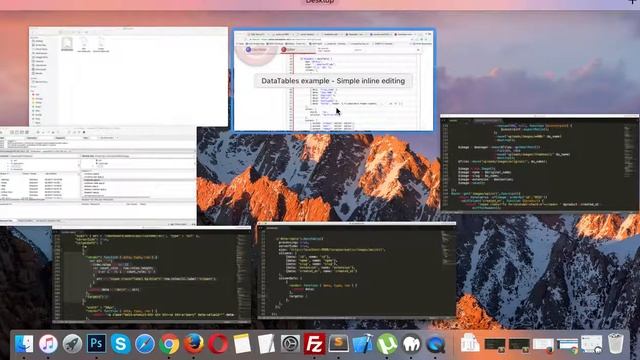Select the Finder window thumbnail
The width and height of the screenshot is (640, 360).
(x=128, y=77)
